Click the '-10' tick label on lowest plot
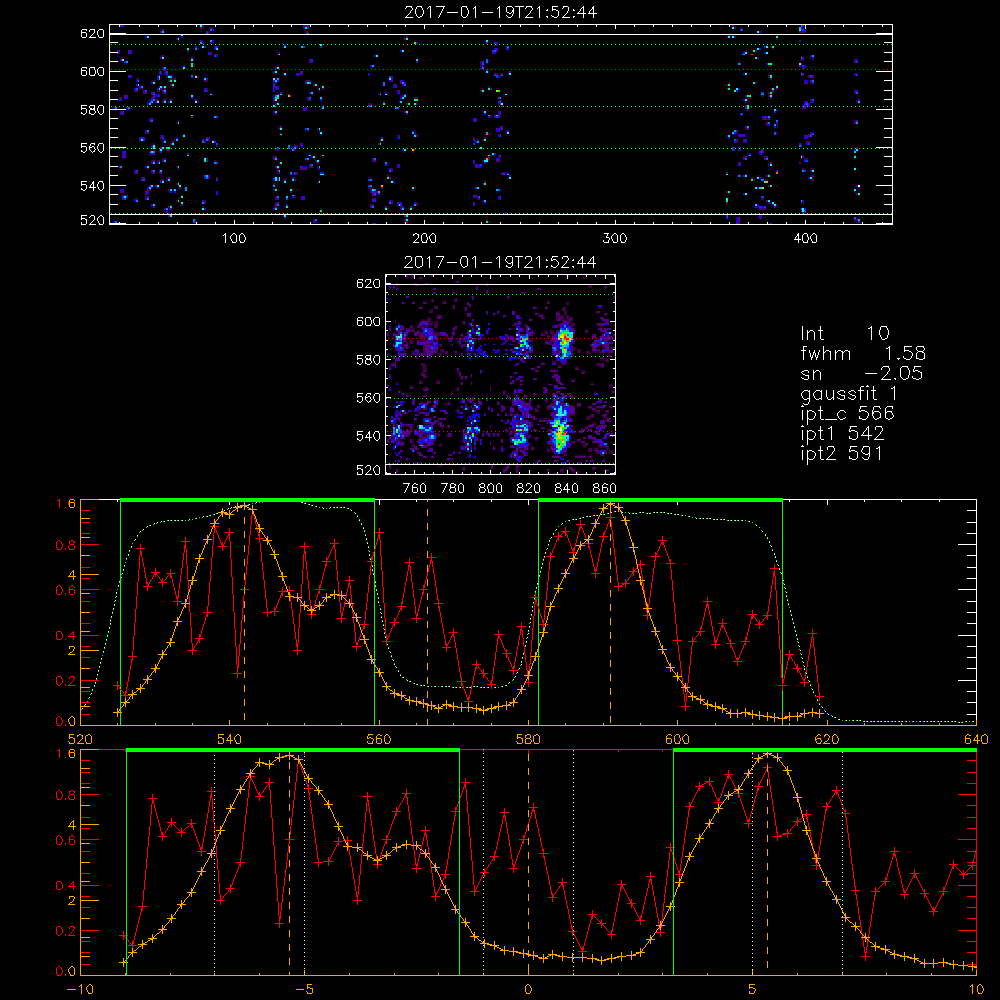 (x=80, y=989)
